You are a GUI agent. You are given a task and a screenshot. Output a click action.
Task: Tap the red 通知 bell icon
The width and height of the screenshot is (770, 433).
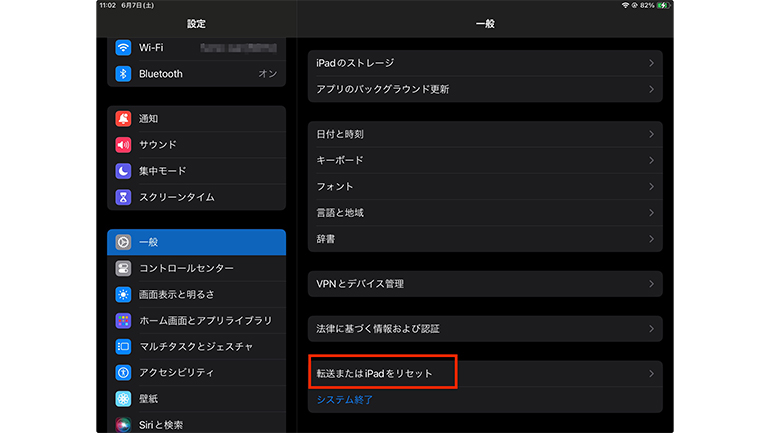(x=123, y=119)
